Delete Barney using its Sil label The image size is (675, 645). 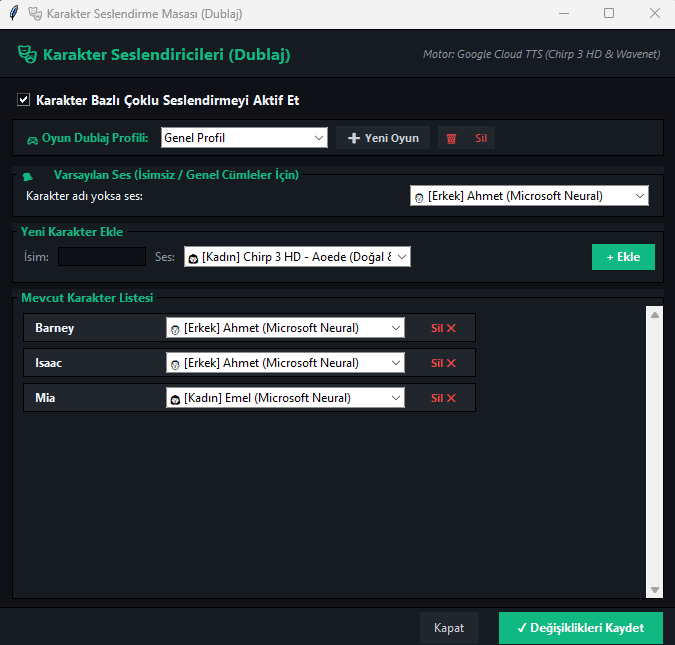pyautogui.click(x=437, y=328)
